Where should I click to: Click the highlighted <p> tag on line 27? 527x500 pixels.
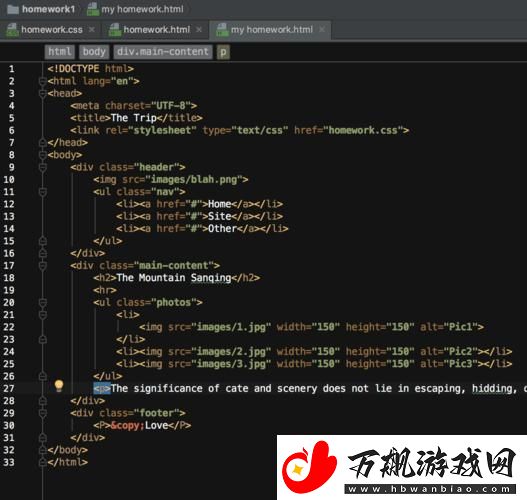click(x=102, y=388)
